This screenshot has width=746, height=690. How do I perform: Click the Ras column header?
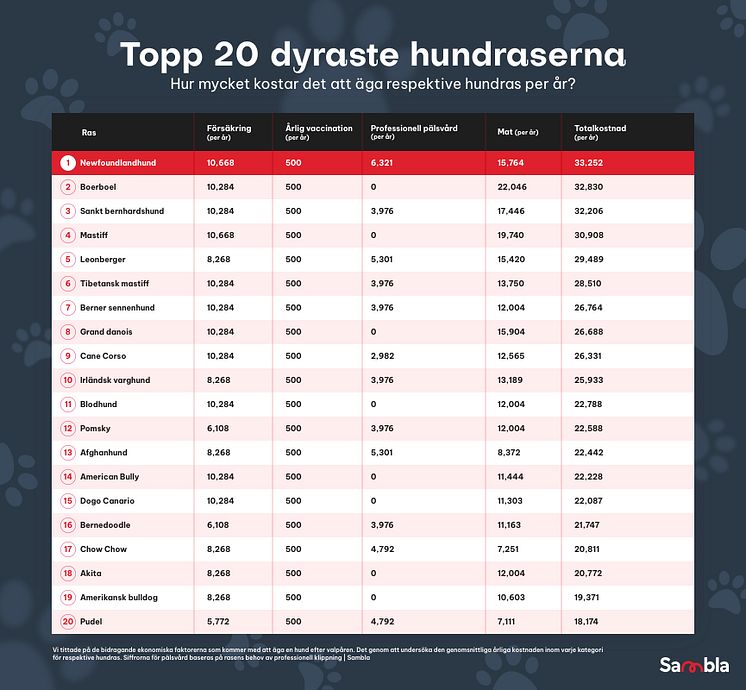click(89, 132)
